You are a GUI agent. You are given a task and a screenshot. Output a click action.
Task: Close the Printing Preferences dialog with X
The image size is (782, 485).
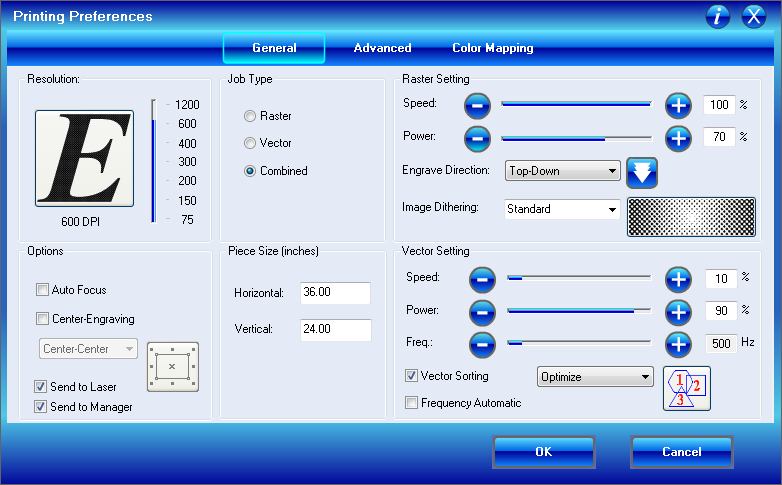pyautogui.click(x=754, y=16)
